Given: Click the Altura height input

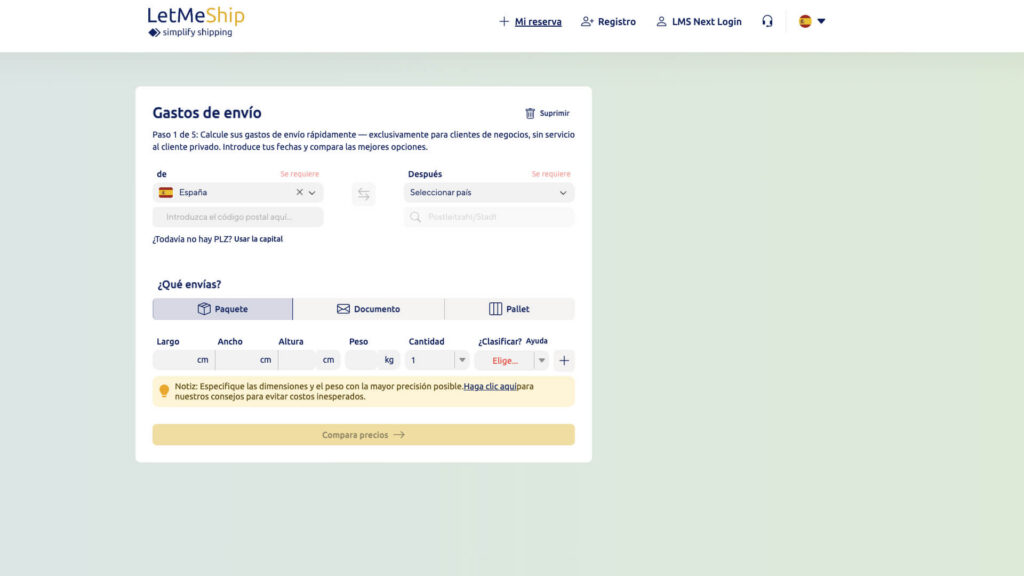Looking at the screenshot, I should (x=309, y=360).
